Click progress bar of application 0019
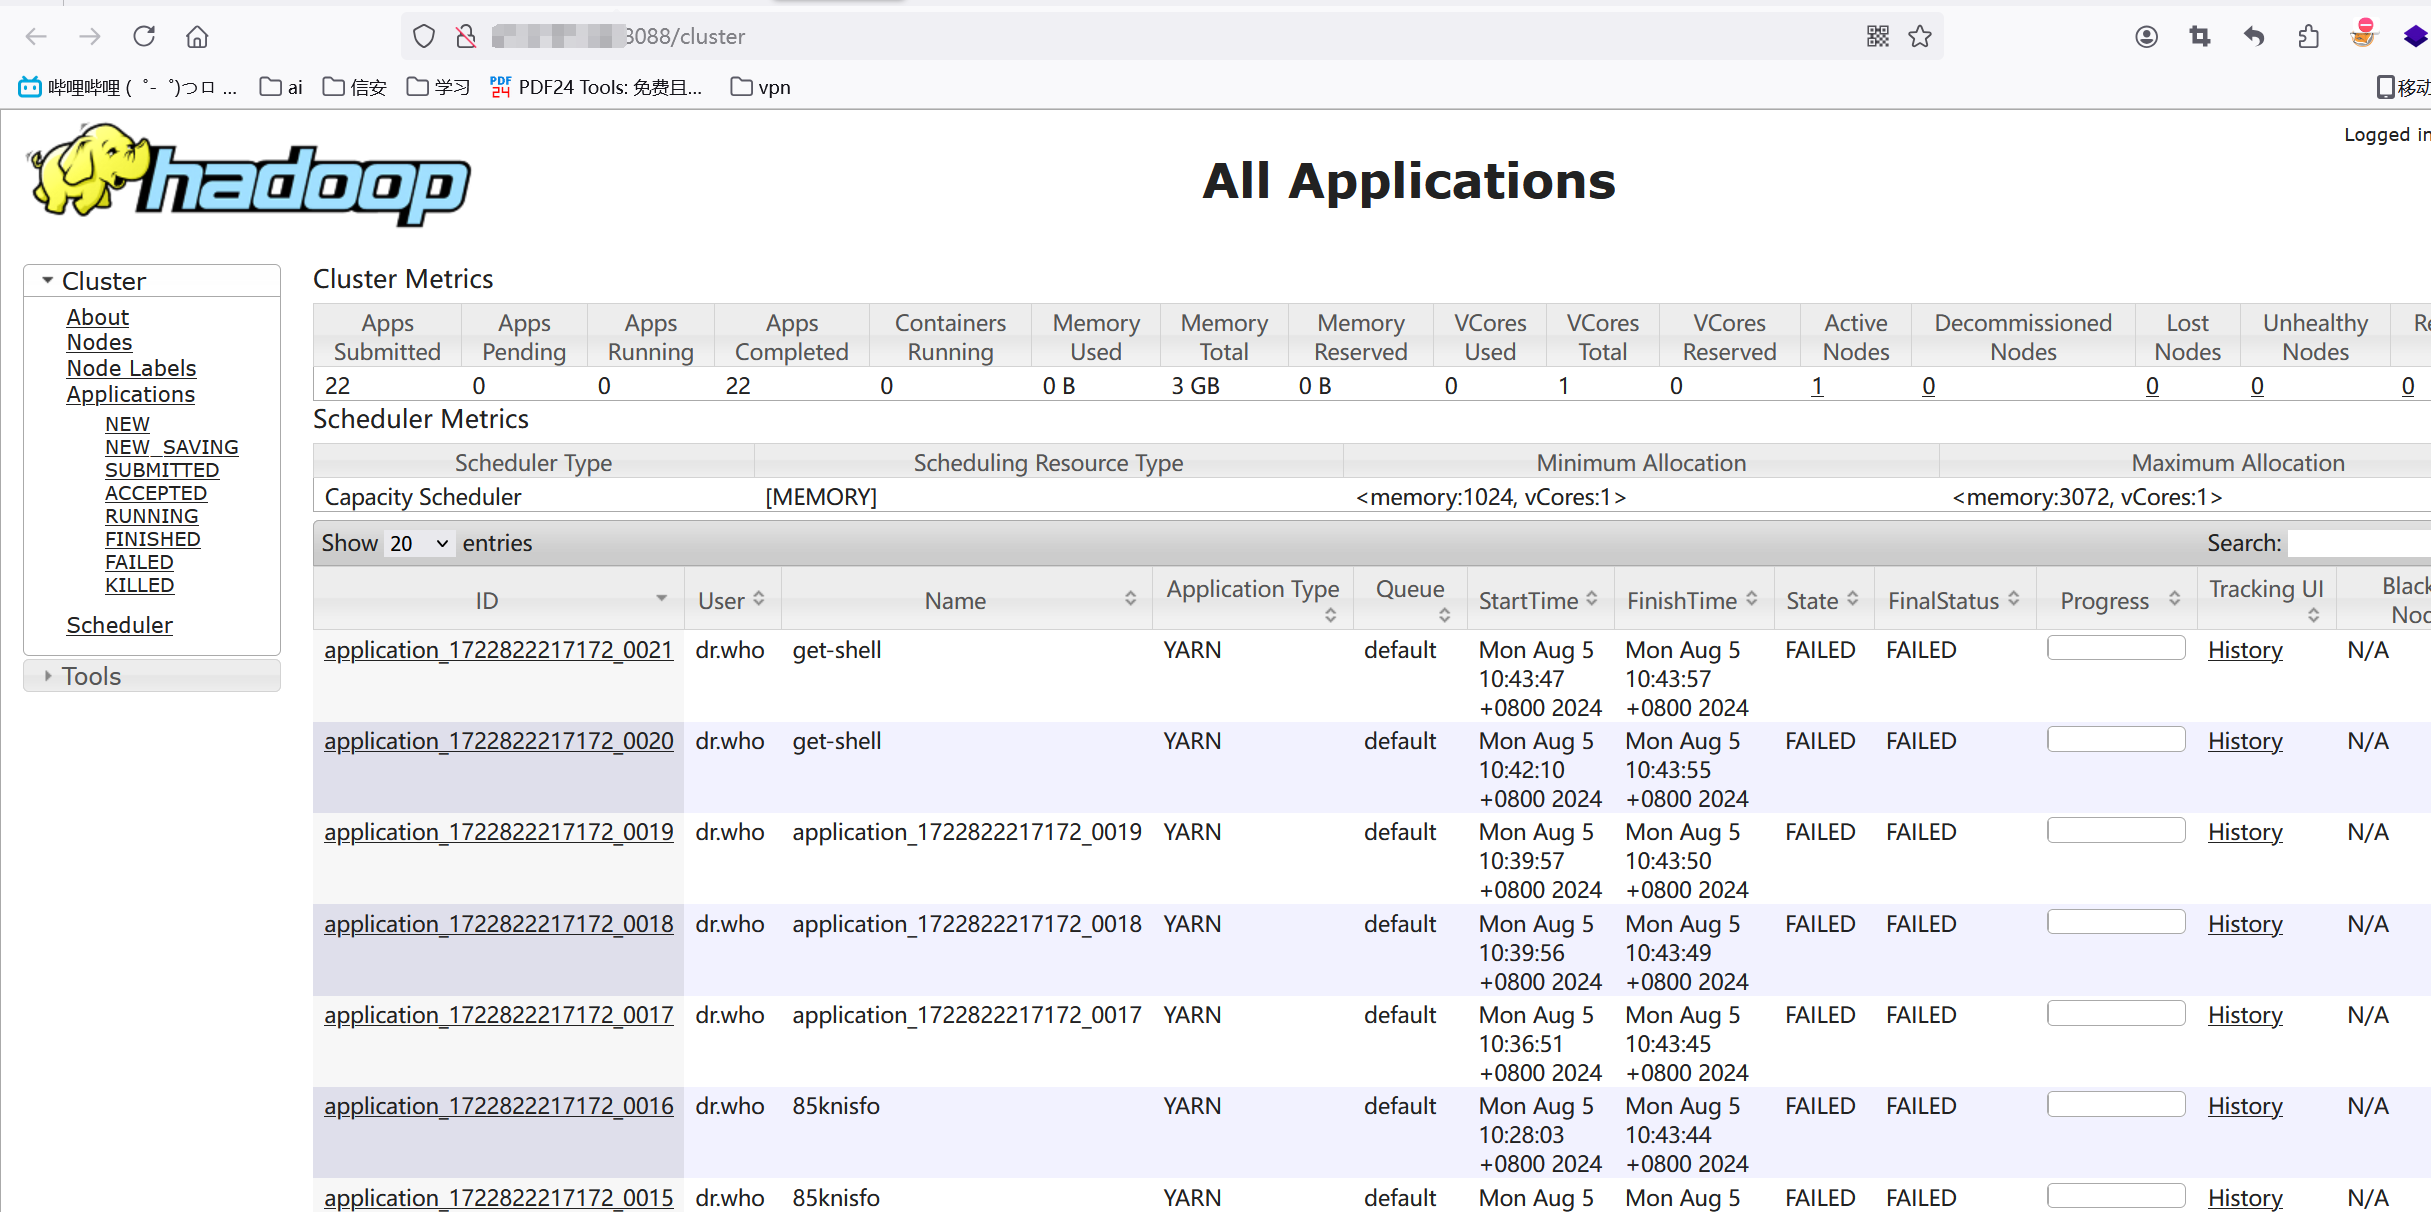The image size is (2431, 1212). pos(2116,830)
